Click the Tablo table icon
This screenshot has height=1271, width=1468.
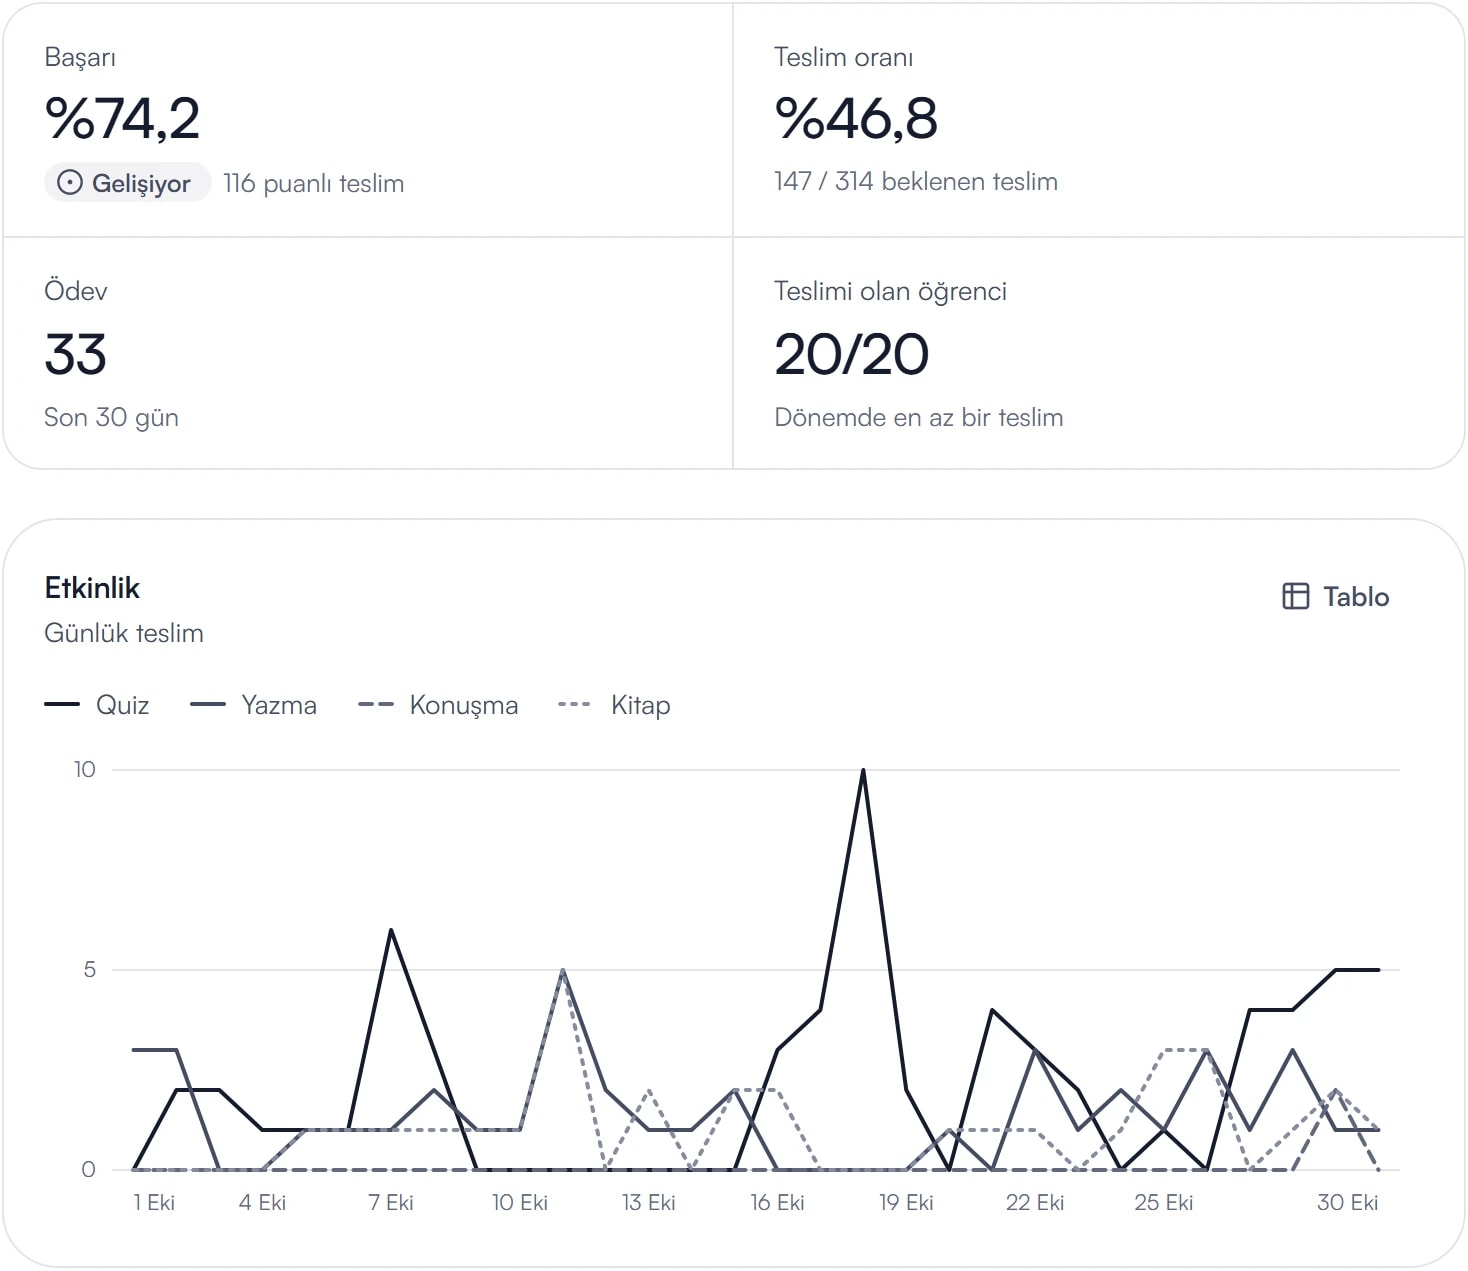[1295, 596]
